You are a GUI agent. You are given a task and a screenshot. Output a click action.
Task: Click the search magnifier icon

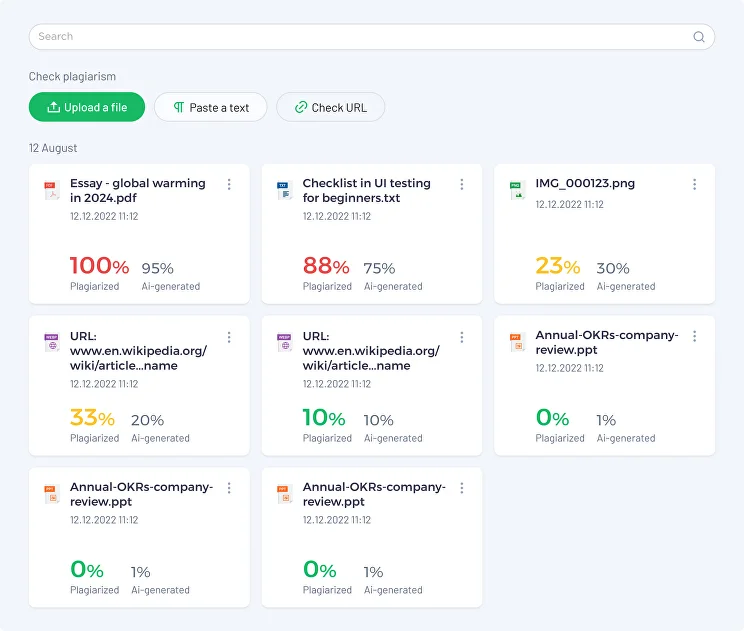[698, 37]
